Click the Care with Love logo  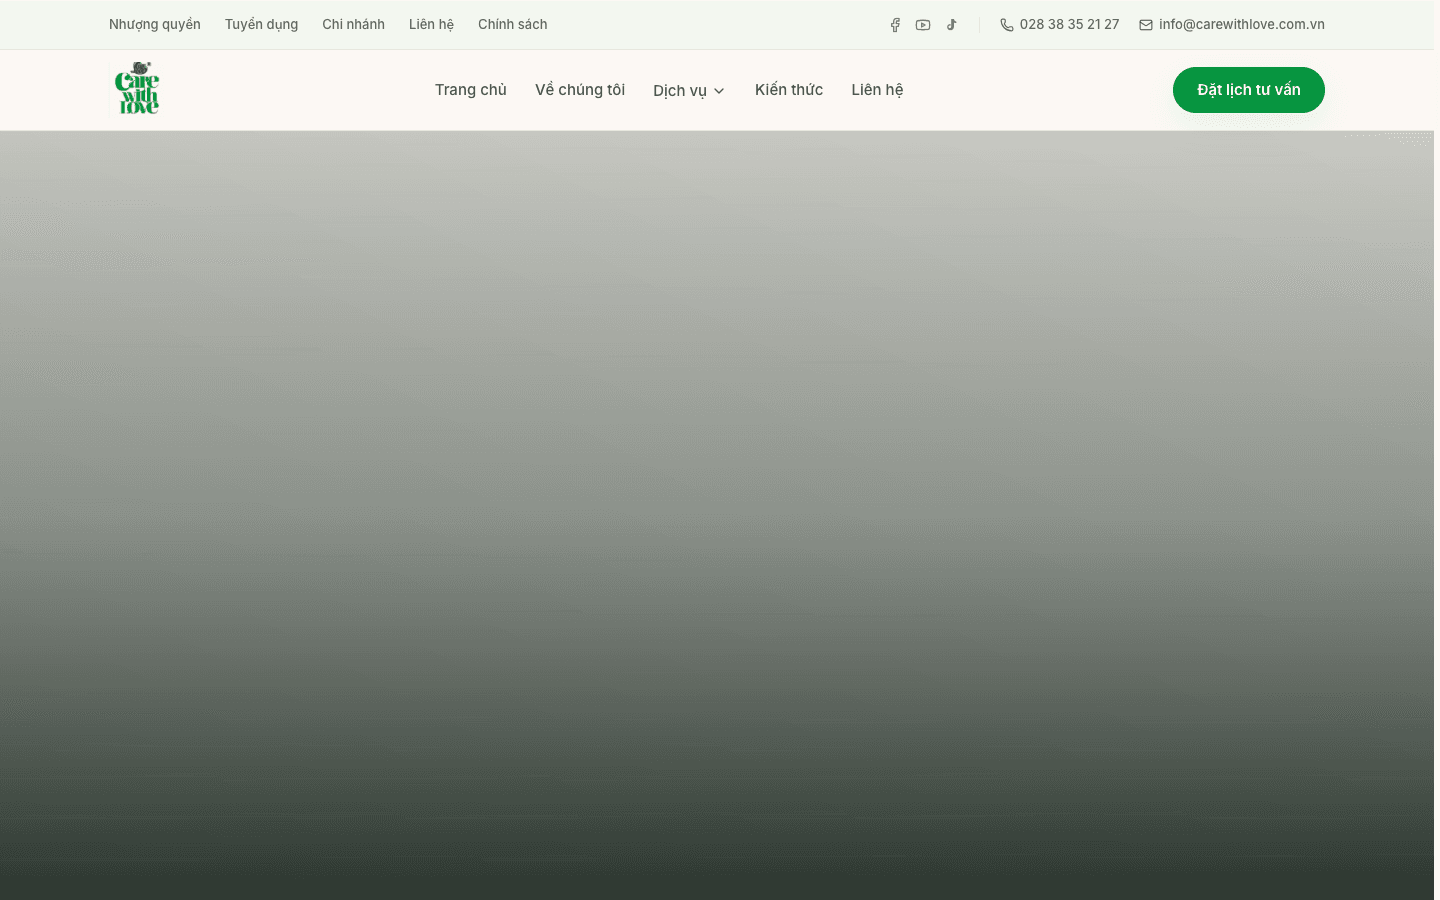[x=137, y=89]
